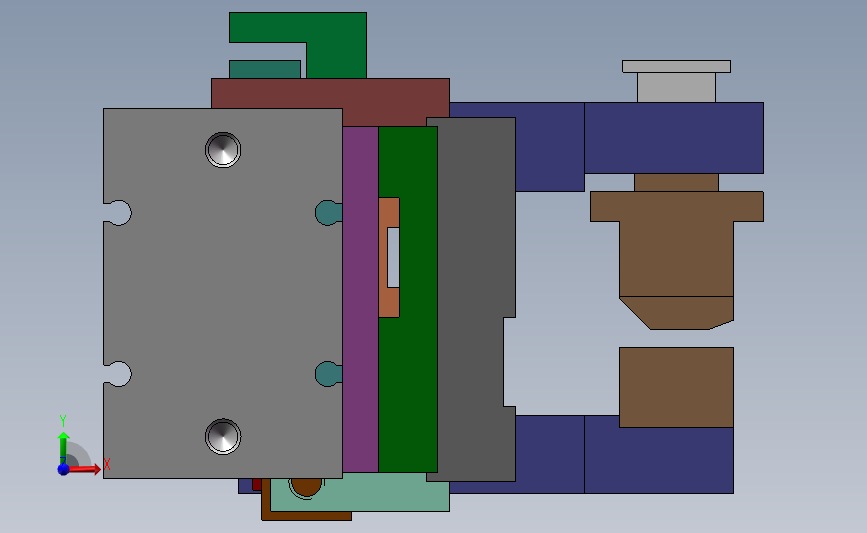Click the red X axis arrow of the triad
867x533 pixels.
pyautogui.click(x=83, y=469)
